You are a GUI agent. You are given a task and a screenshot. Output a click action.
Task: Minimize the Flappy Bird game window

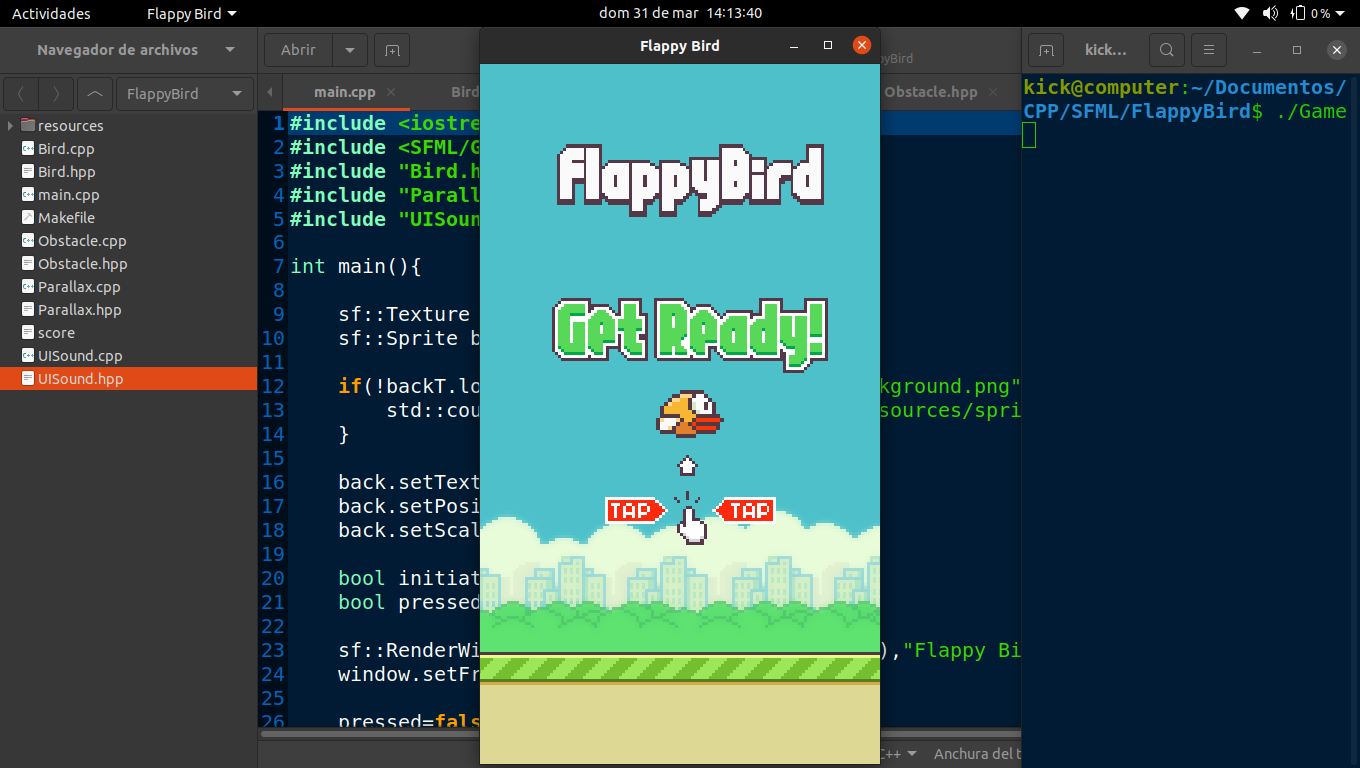coord(794,46)
